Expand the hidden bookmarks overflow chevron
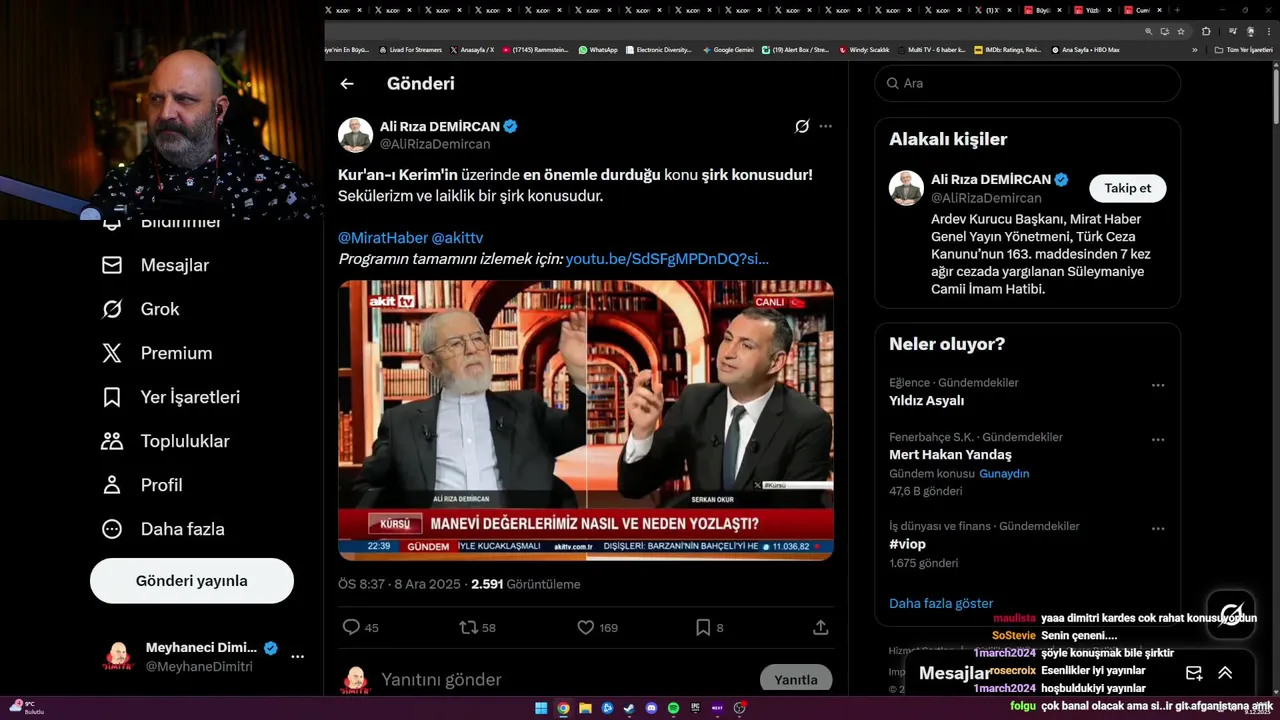1280x720 pixels. (x=1194, y=49)
